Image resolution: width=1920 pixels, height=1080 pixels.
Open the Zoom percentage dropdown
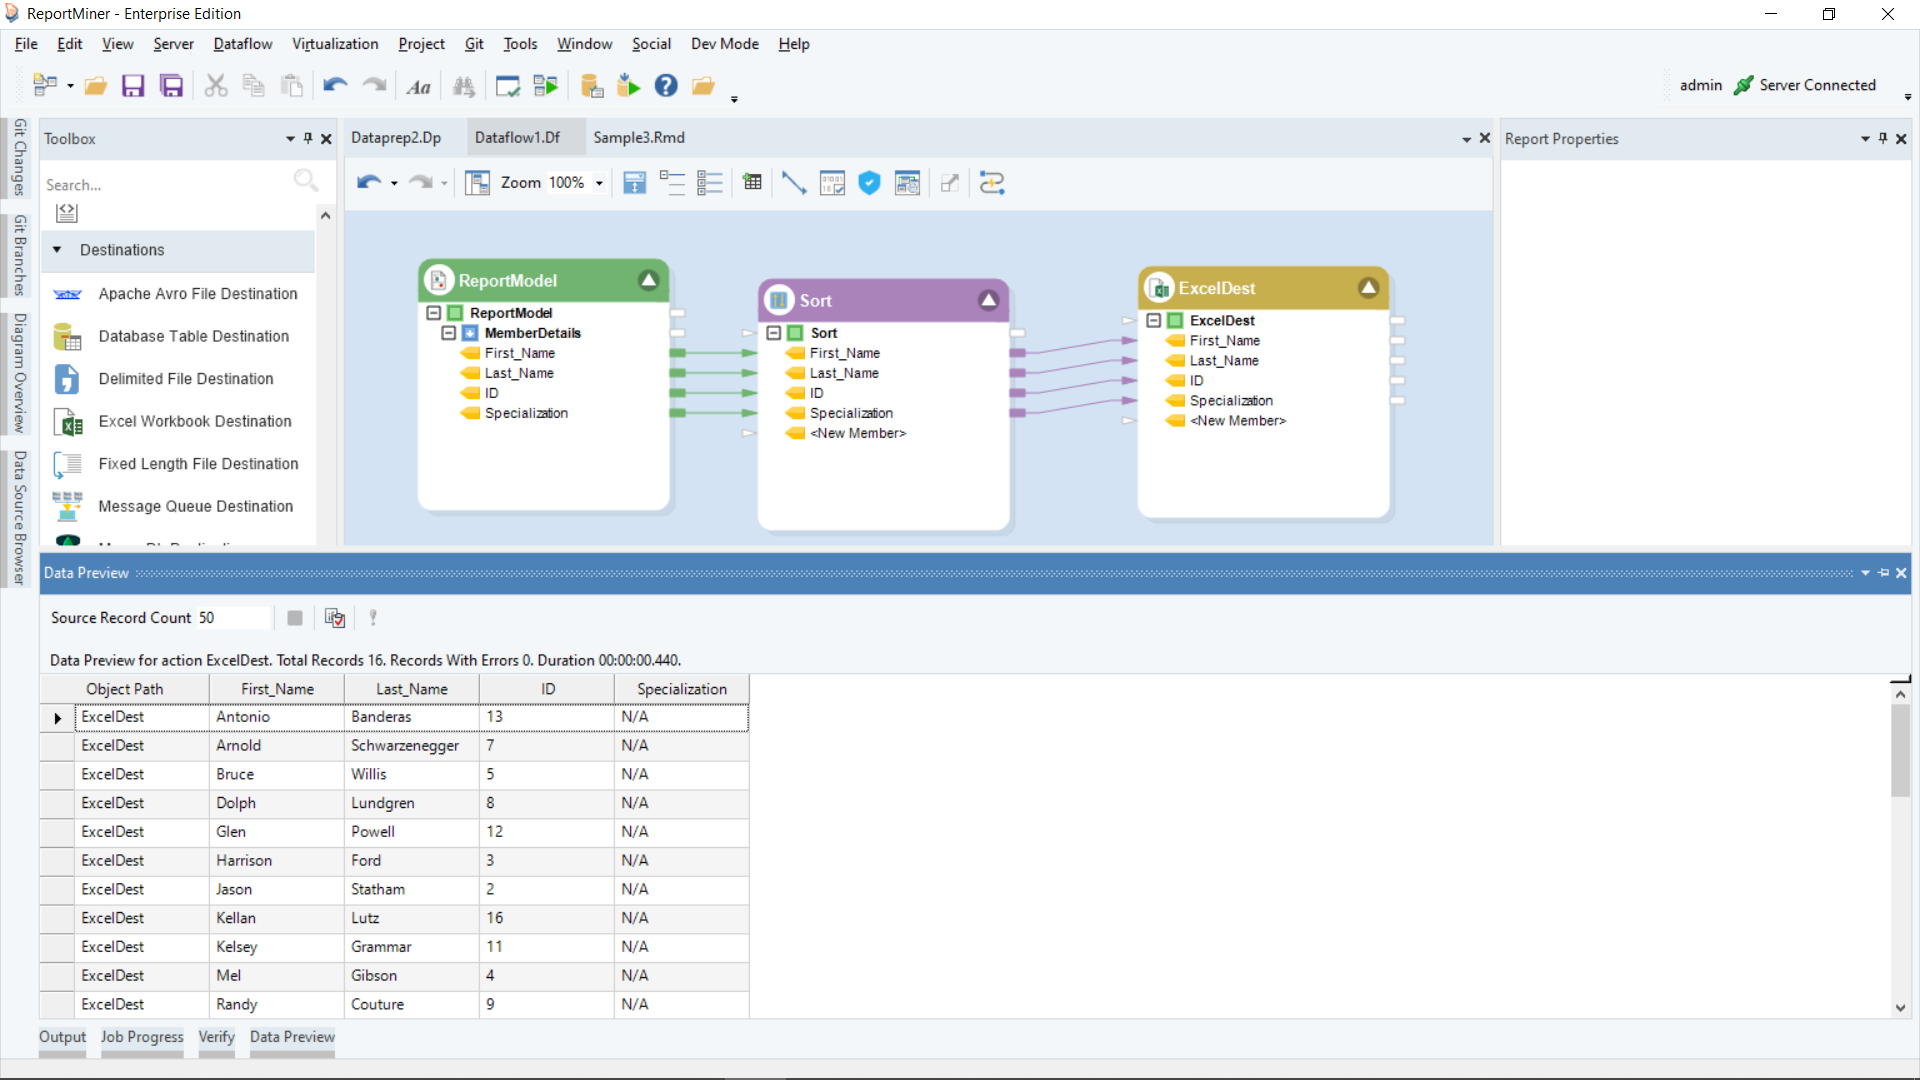coord(599,183)
